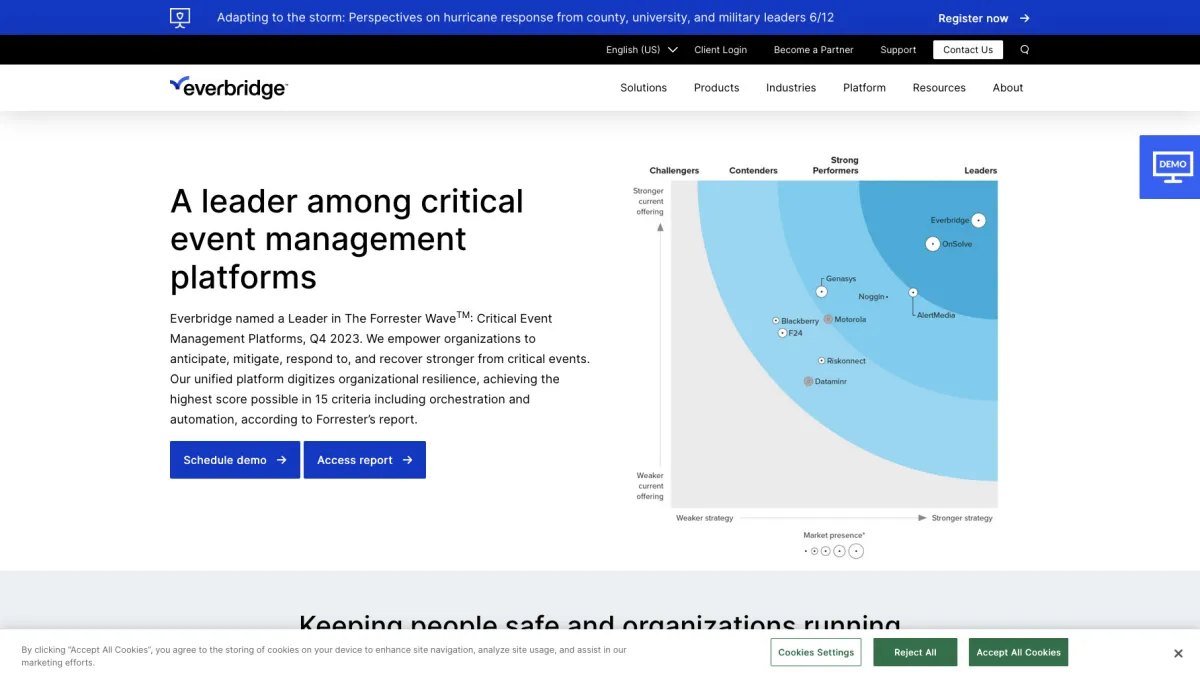Image resolution: width=1200 pixels, height=677 pixels.
Task: Open the site search magnifier icon
Action: (1024, 50)
